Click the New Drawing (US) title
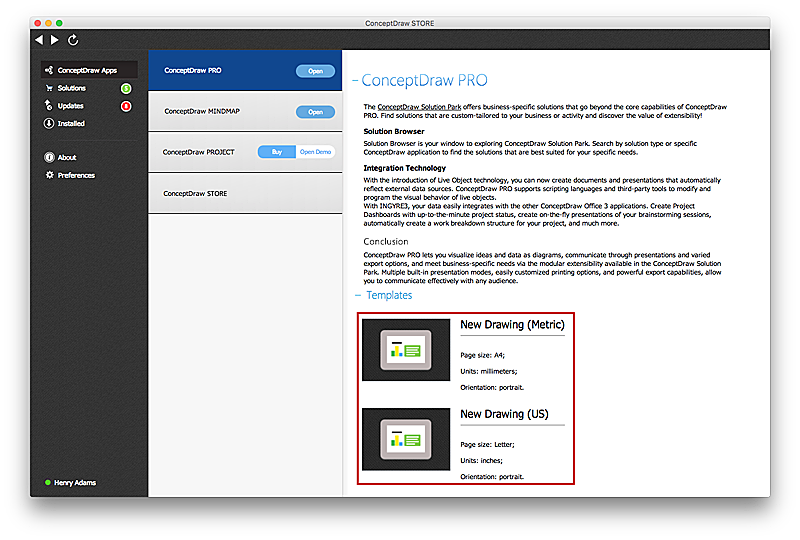The width and height of the screenshot is (800, 540). coord(504,414)
